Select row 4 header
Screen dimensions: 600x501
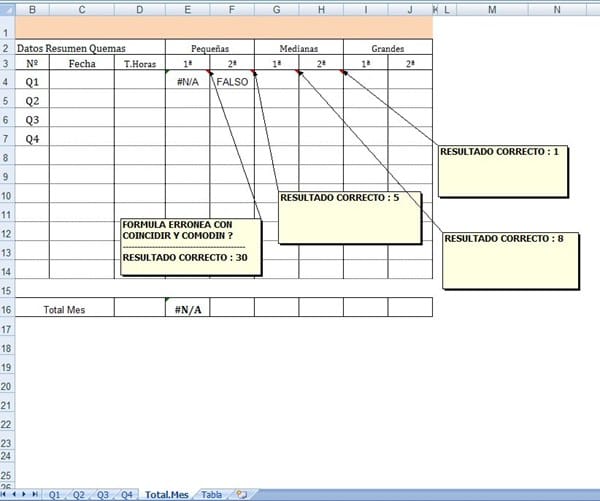click(x=7, y=80)
